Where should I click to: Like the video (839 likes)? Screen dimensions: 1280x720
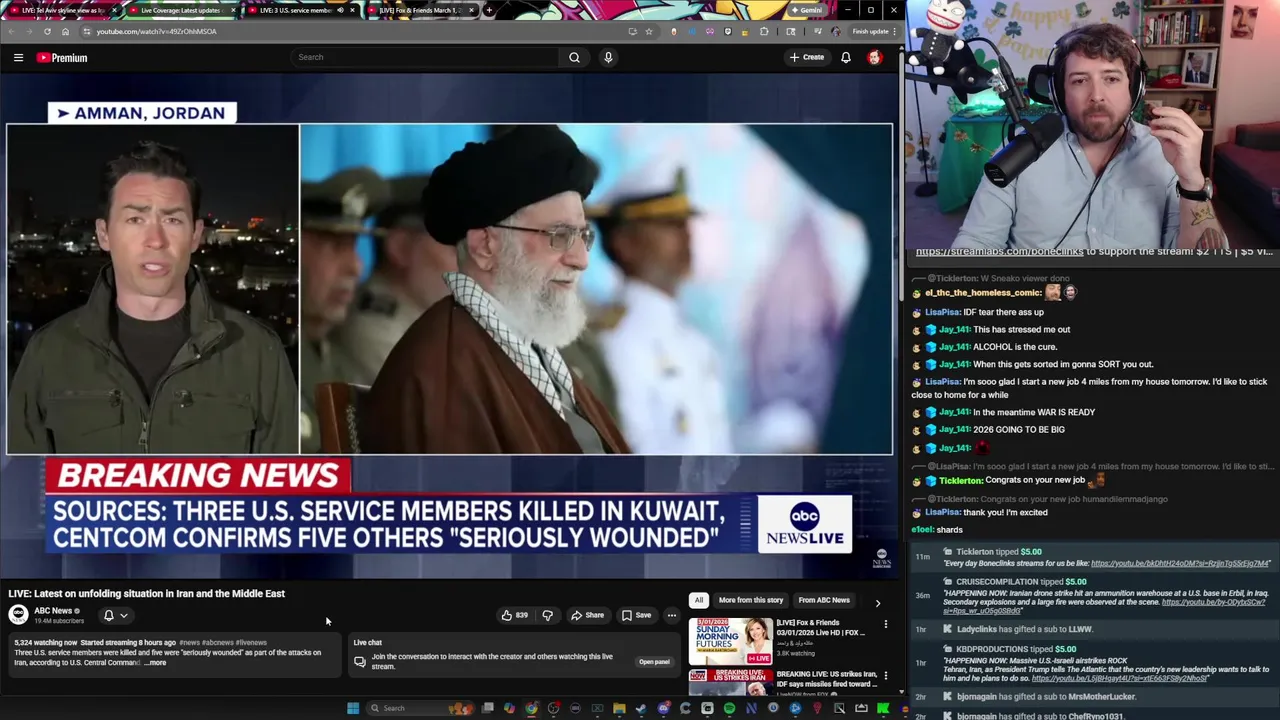pyautogui.click(x=514, y=615)
